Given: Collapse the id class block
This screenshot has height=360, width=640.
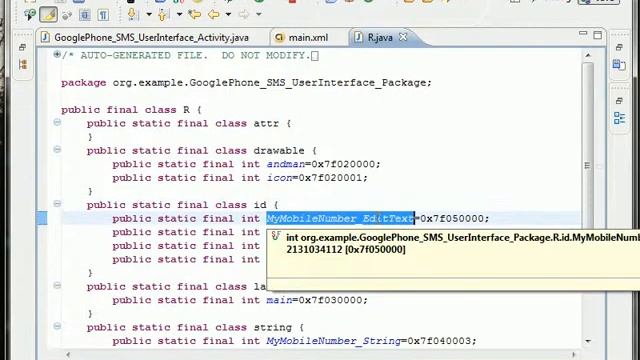Looking at the screenshot, I should (x=57, y=204).
